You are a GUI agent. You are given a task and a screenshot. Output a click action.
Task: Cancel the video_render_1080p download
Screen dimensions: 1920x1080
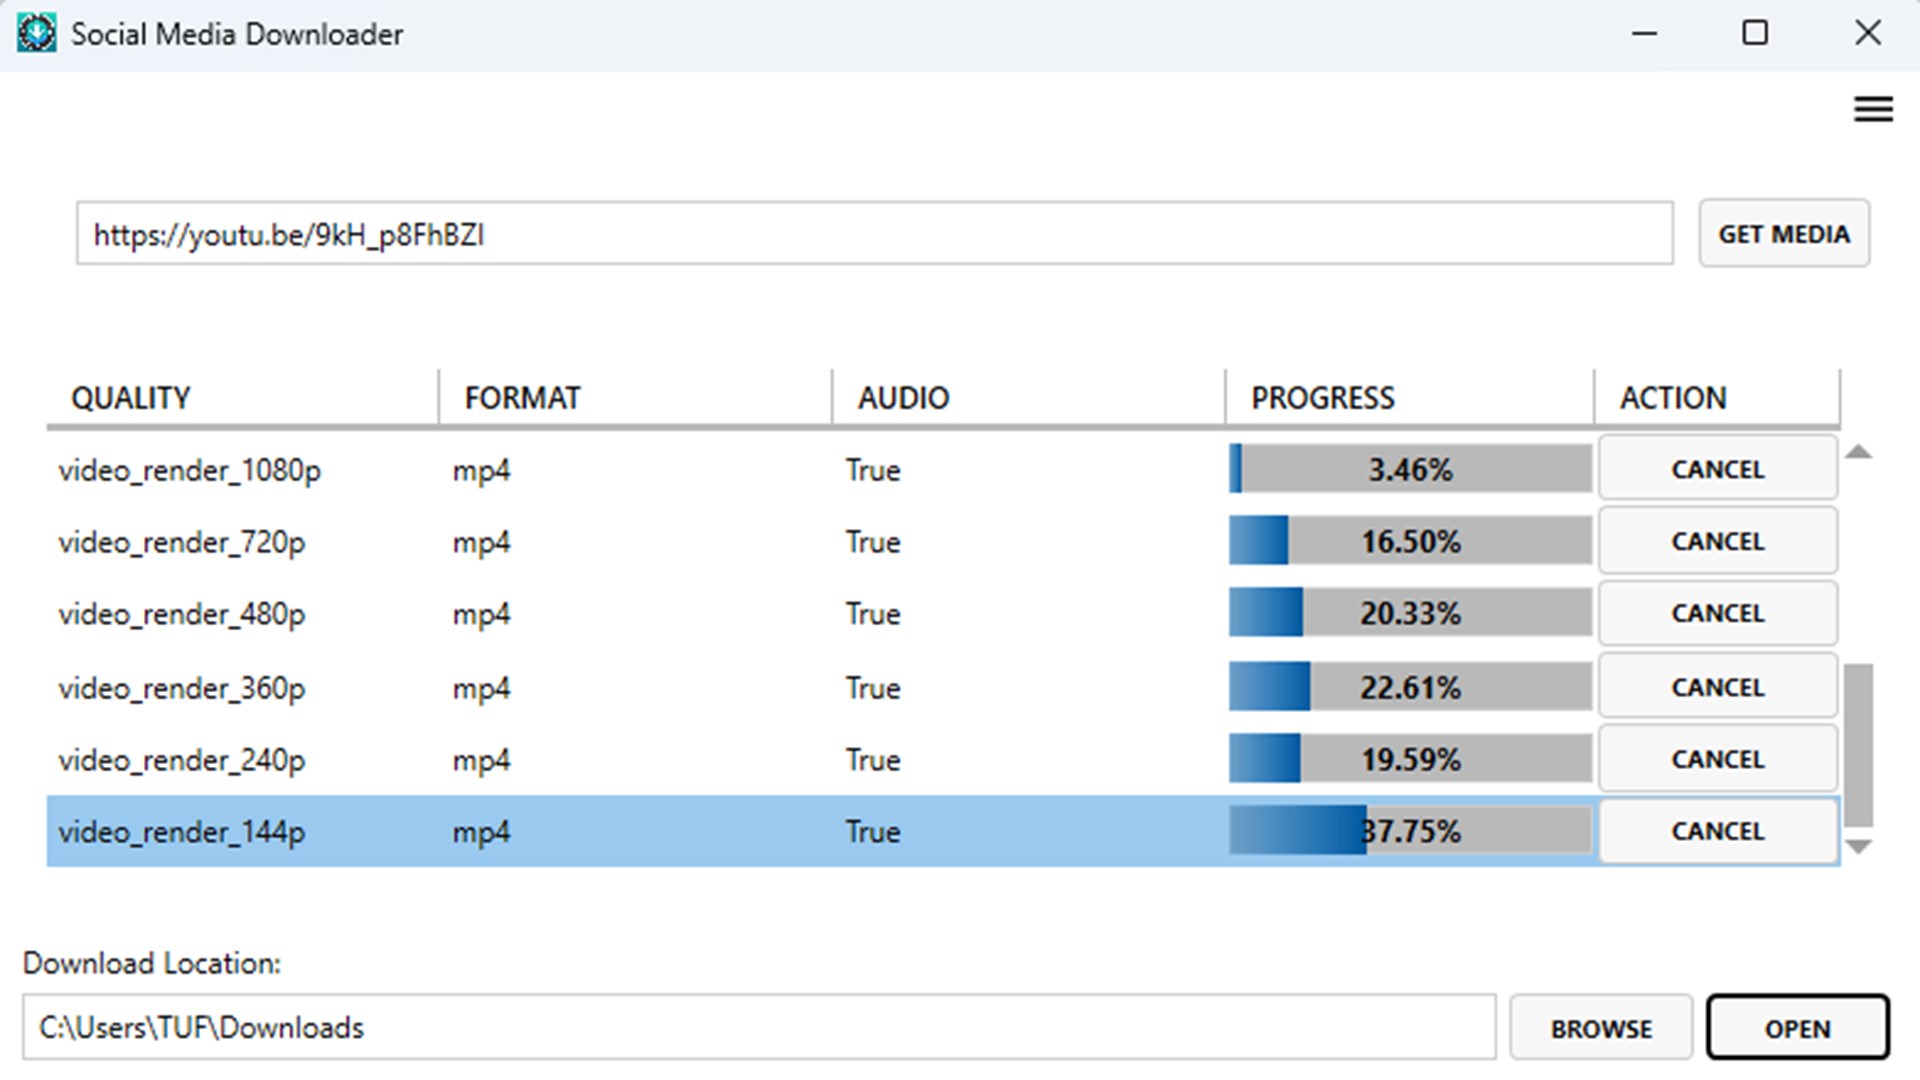[x=1717, y=469]
